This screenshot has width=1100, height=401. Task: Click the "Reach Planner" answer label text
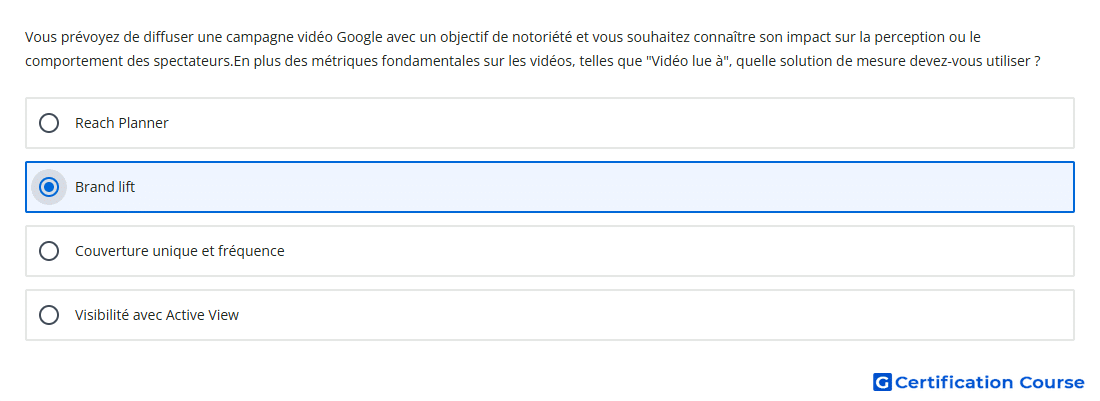122,123
